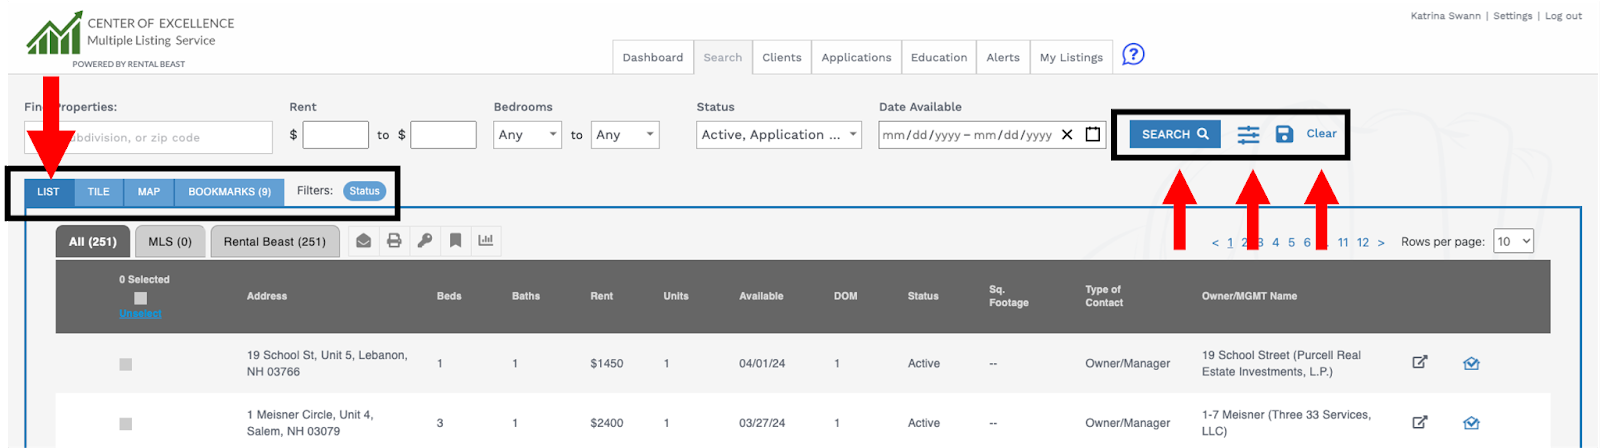Save search with floppy disk icon
1600x448 pixels.
pos(1285,134)
